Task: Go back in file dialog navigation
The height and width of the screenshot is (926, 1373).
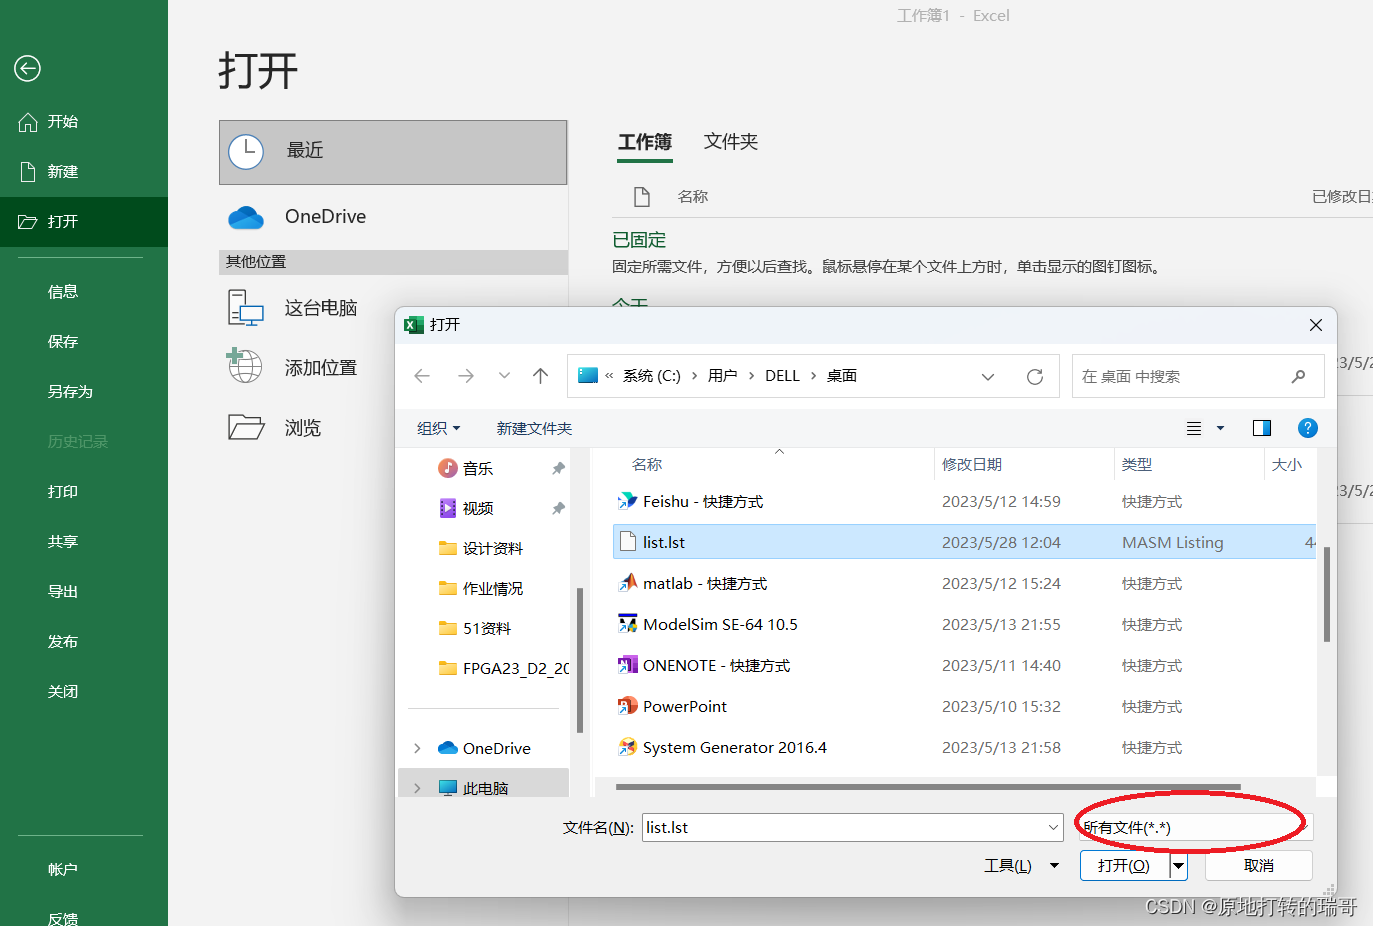Action: click(x=422, y=376)
